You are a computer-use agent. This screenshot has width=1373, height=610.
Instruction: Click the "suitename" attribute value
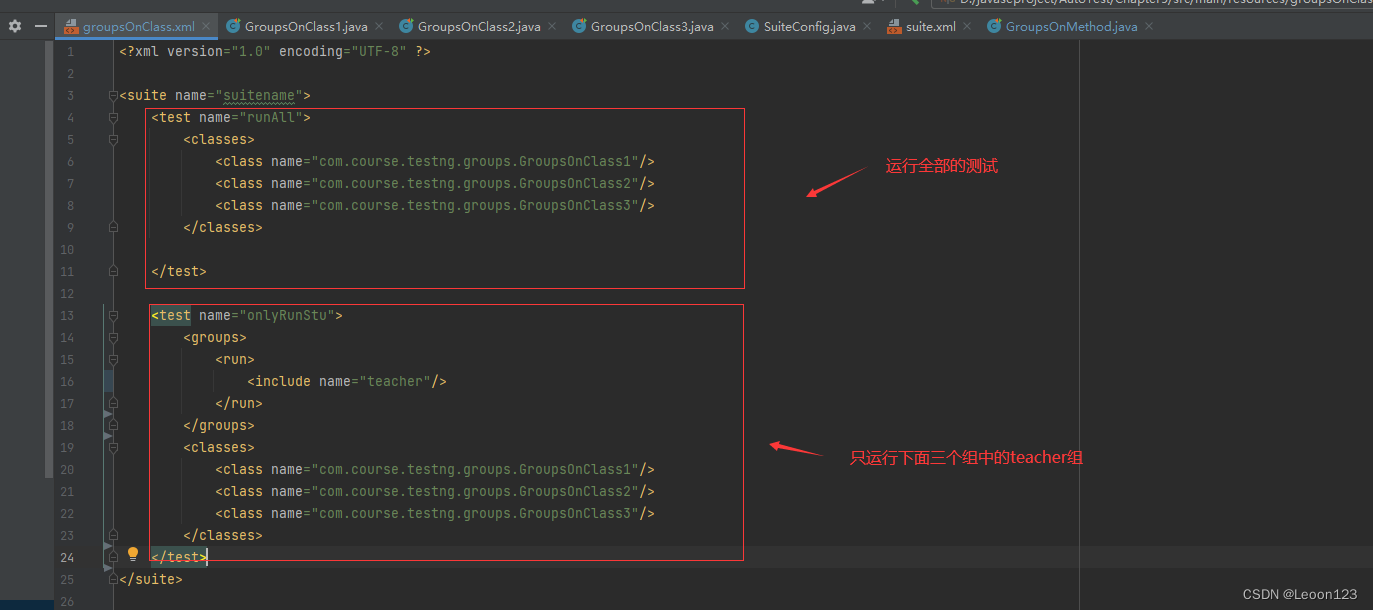click(x=259, y=96)
